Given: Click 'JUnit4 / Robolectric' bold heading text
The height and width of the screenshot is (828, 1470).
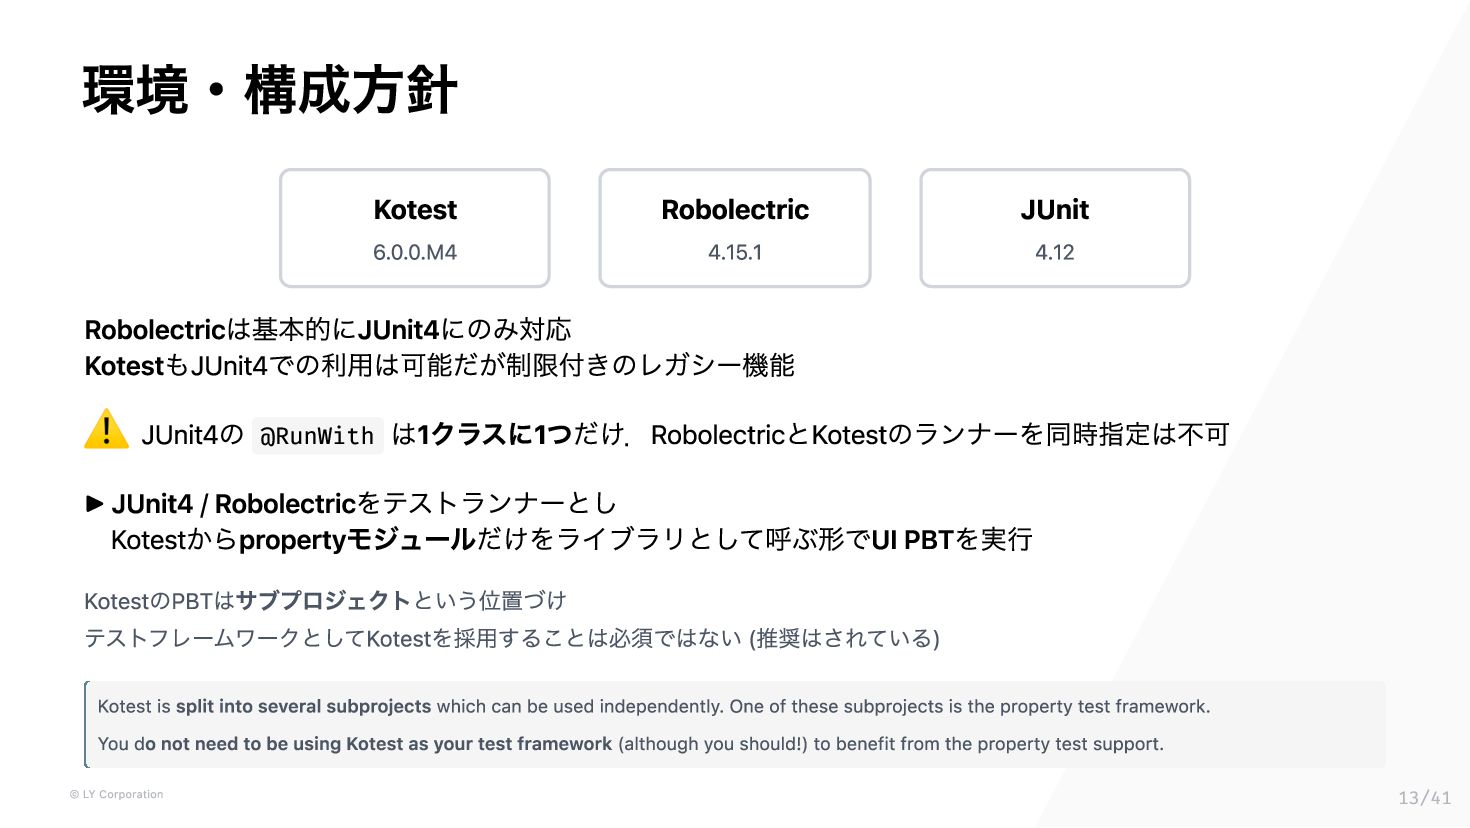Looking at the screenshot, I should coord(234,504).
